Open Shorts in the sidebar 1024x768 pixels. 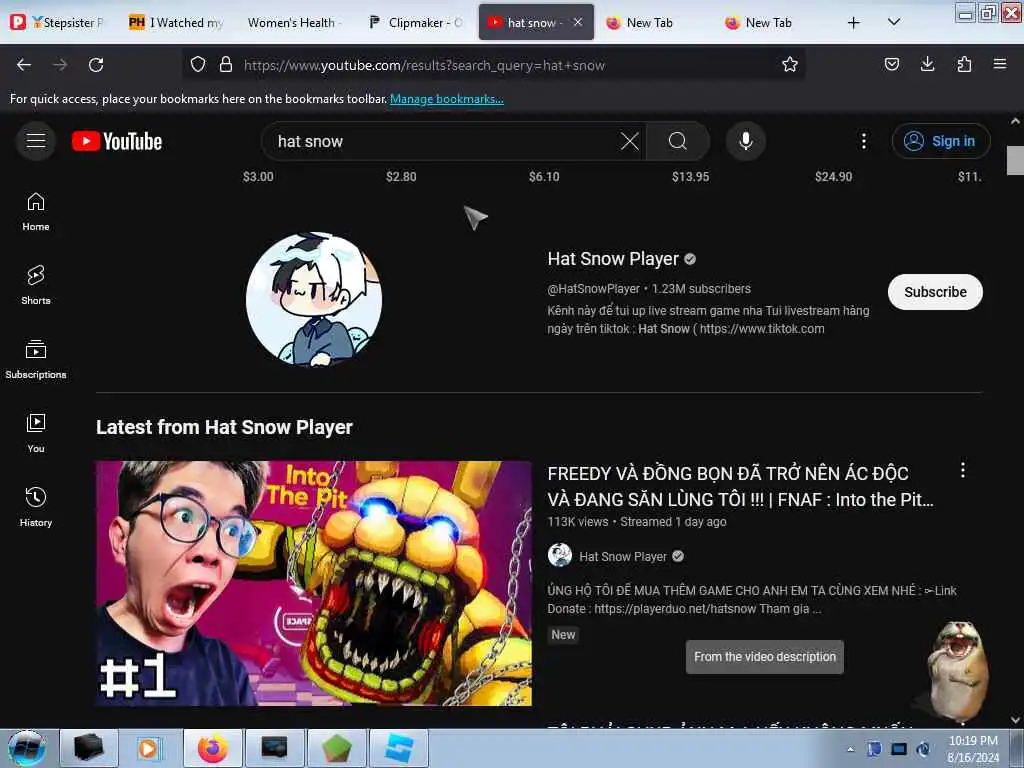[x=36, y=285]
